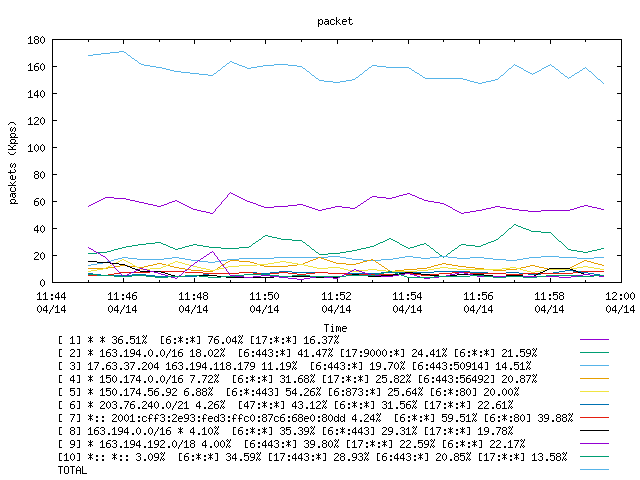Click the 11:46 time axis label
The height and width of the screenshot is (480, 640).
point(122,302)
